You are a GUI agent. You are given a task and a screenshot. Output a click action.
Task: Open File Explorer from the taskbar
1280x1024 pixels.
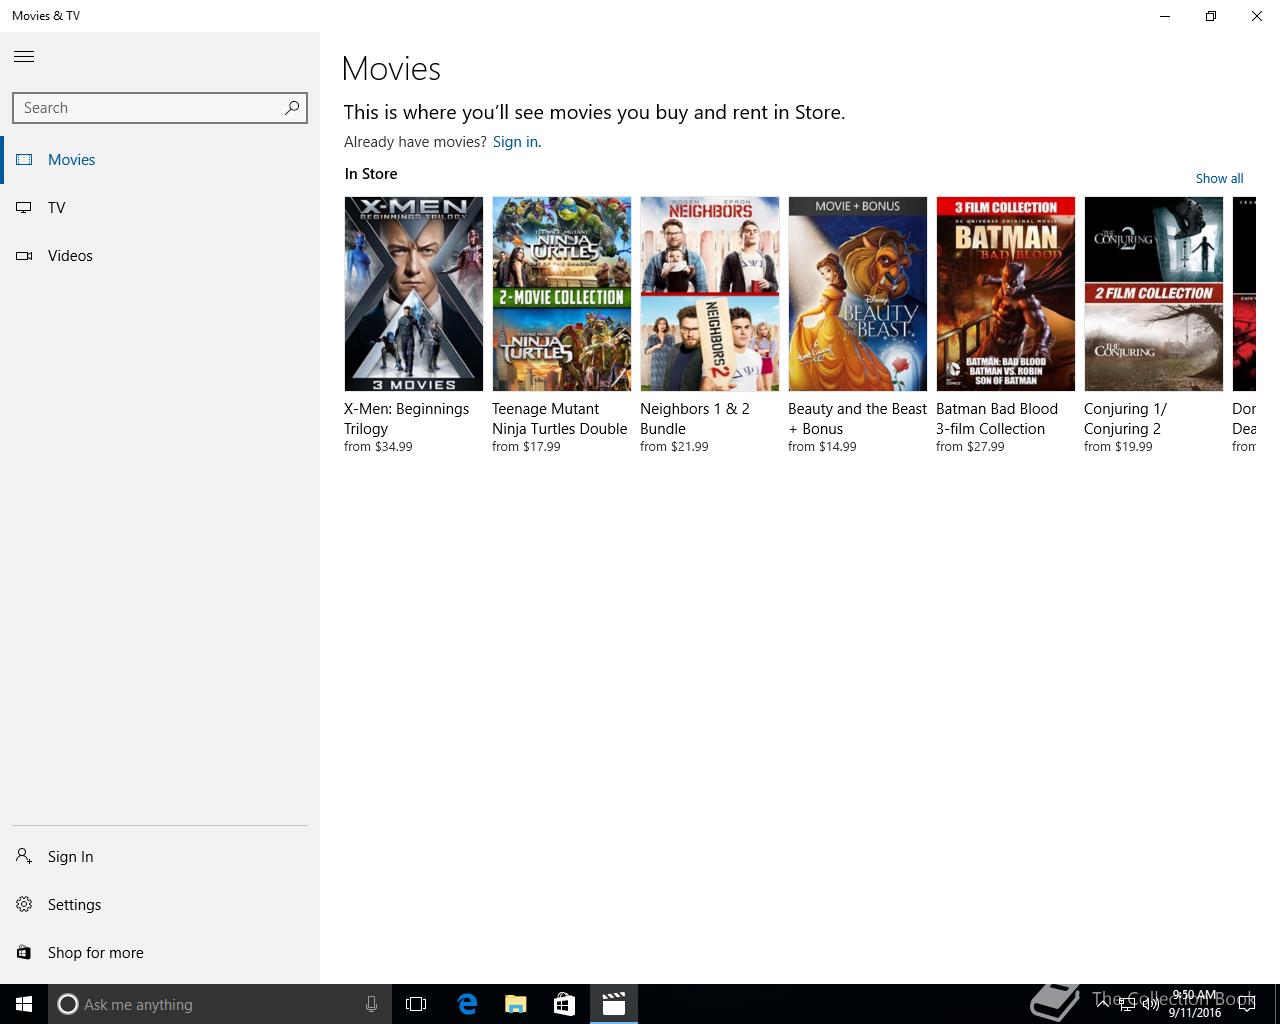516,1004
